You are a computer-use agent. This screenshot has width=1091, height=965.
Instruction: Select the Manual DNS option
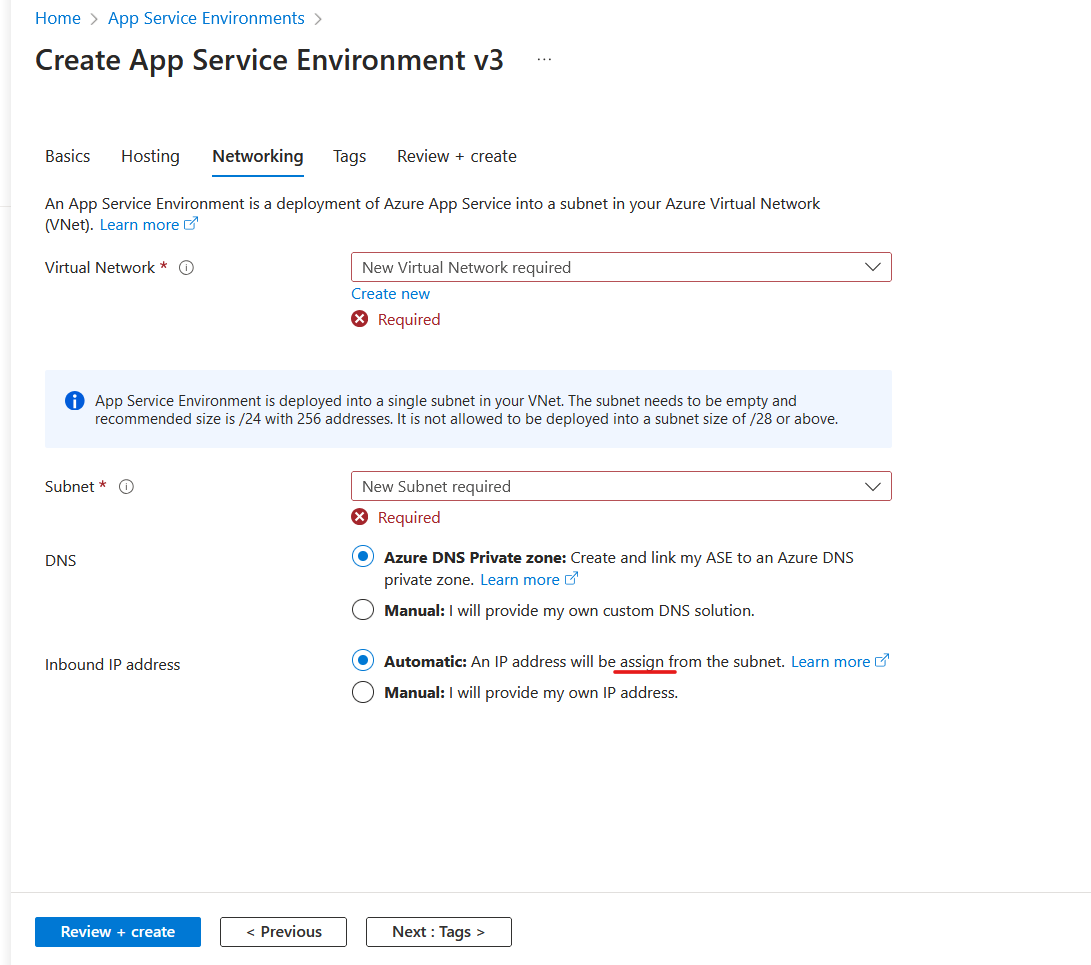pos(362,609)
